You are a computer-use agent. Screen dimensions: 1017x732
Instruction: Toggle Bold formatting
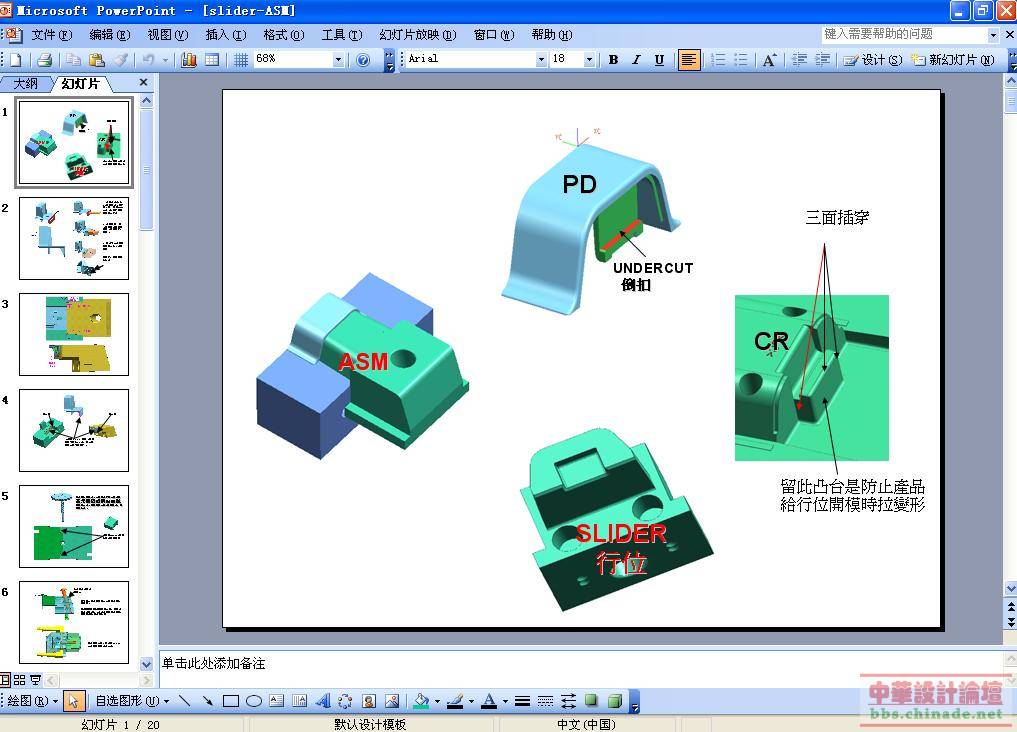[613, 60]
